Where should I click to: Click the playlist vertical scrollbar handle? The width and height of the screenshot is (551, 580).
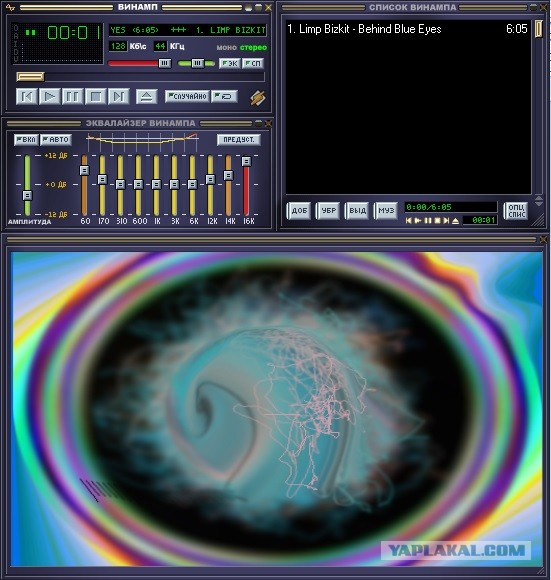click(x=538, y=29)
